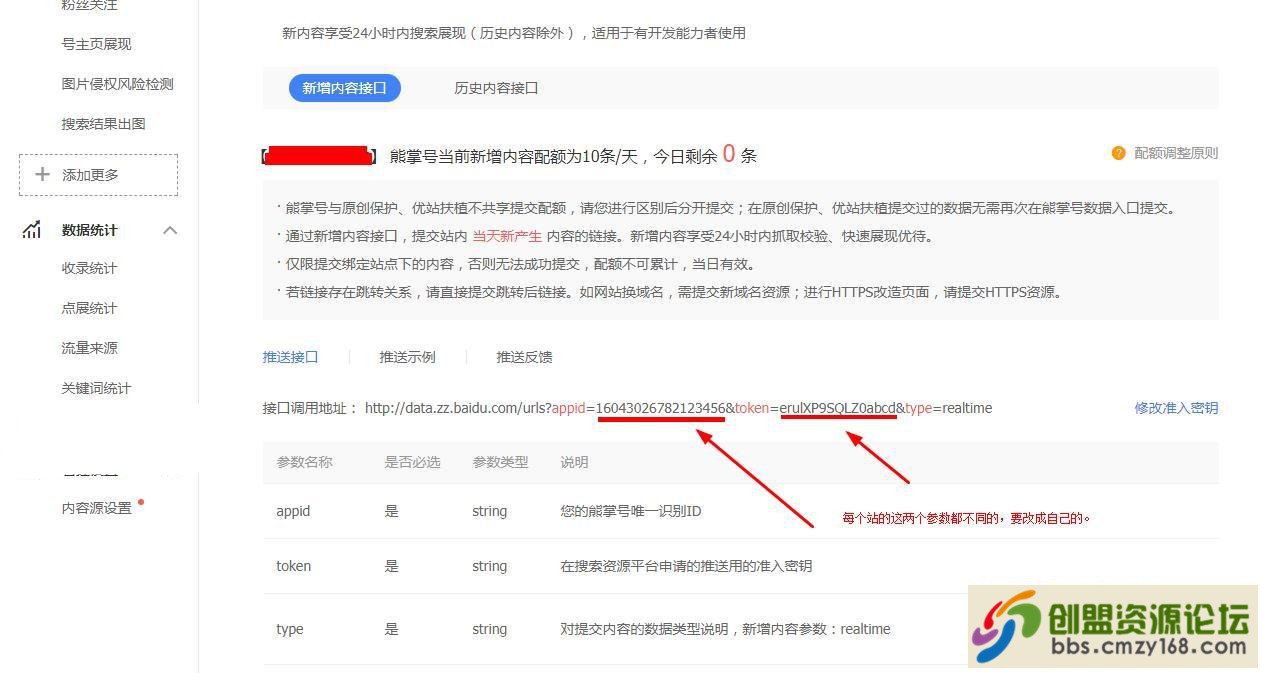This screenshot has width=1263, height=673.
Task: Click the orange question mark help icon
Action: pyautogui.click(x=1118, y=153)
